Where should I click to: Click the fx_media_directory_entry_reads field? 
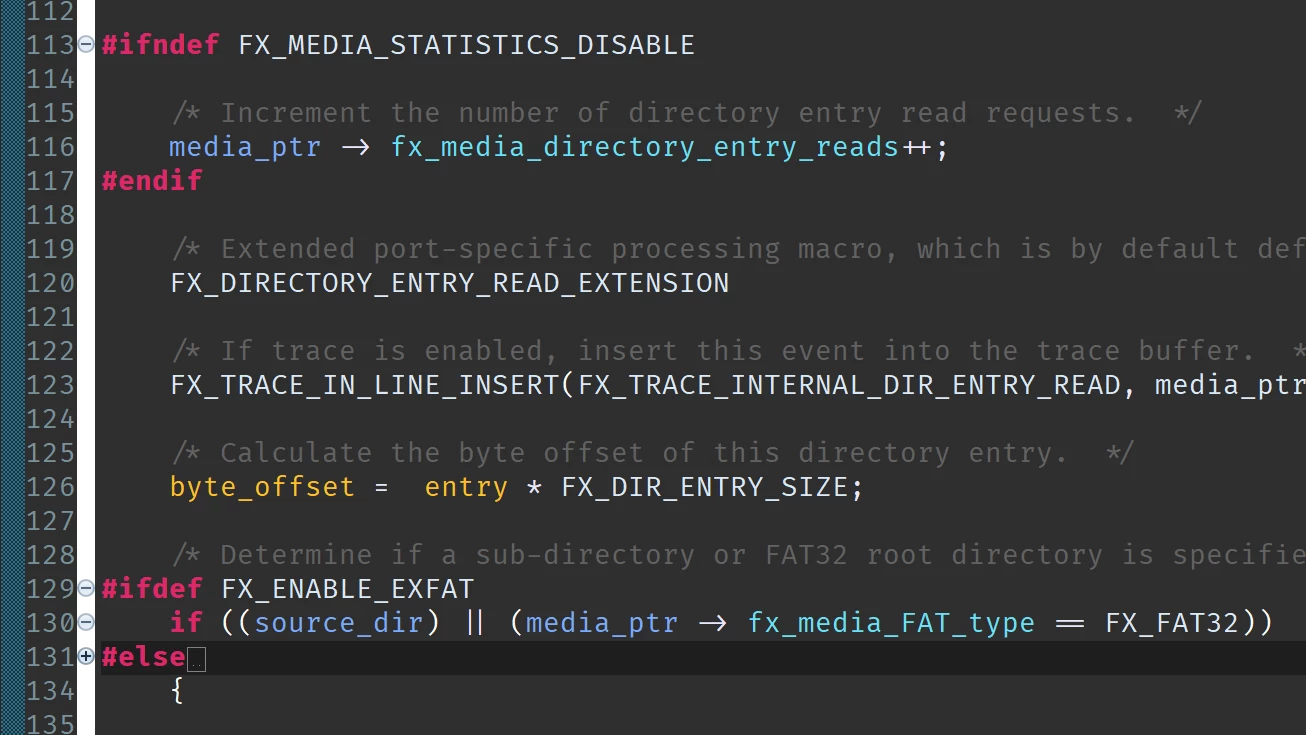(645, 147)
